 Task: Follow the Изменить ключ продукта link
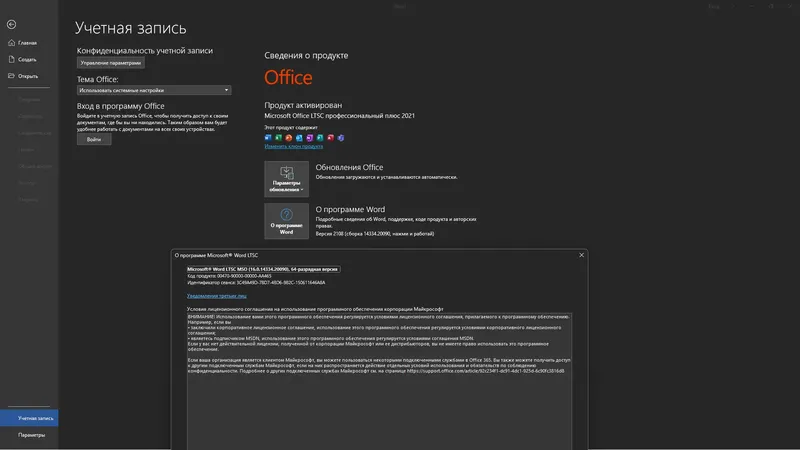pos(293,146)
